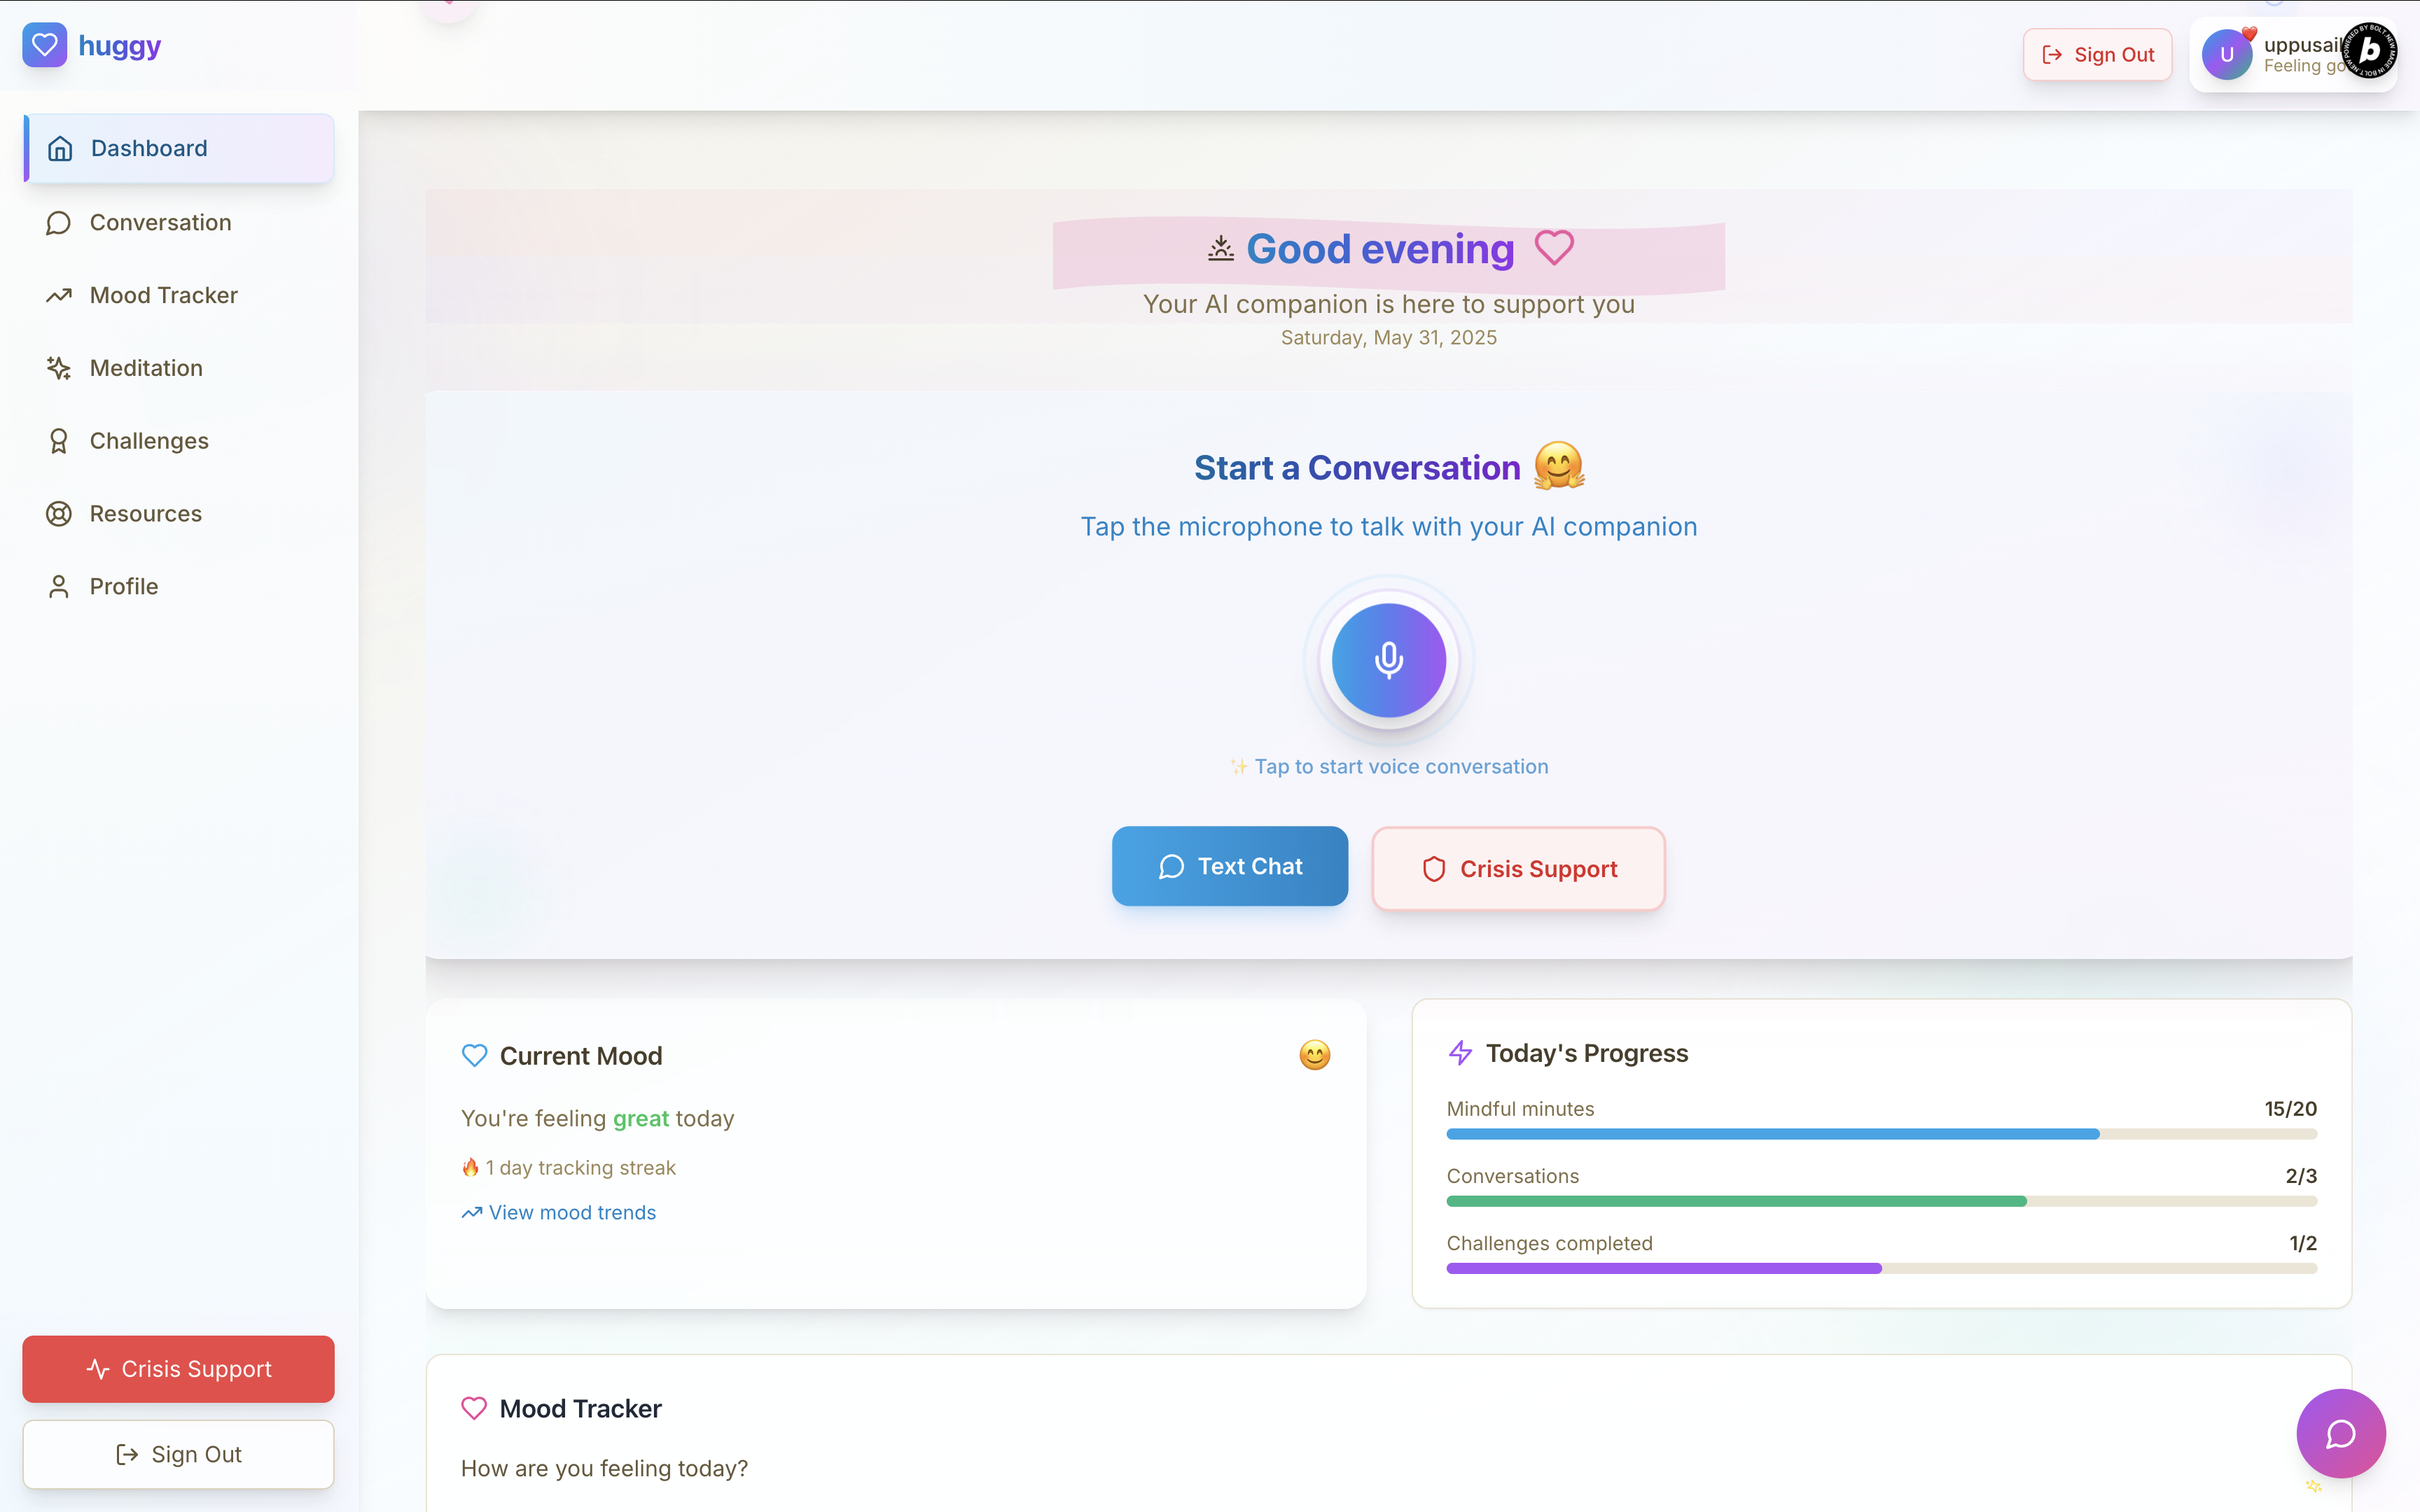Click the user avatar circle

(x=2226, y=55)
